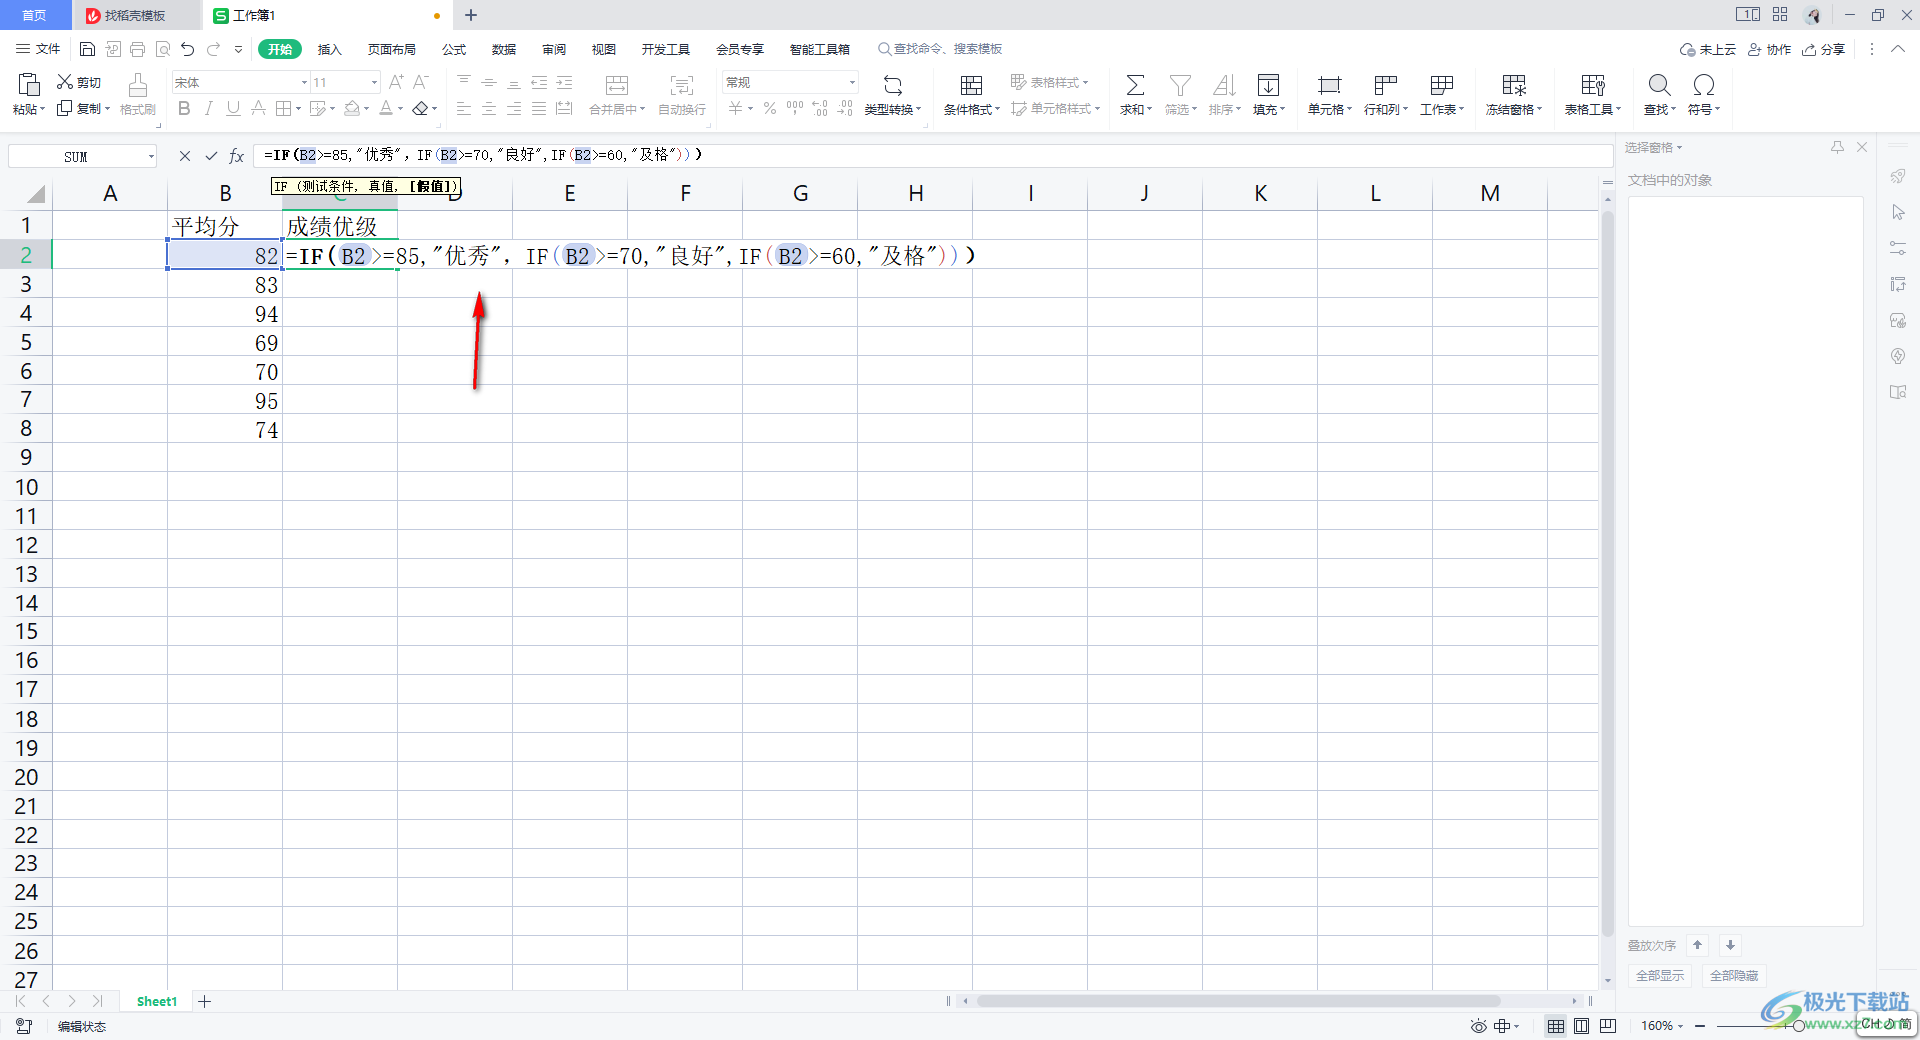Open the Insert (插入) ribbon tab
This screenshot has height=1040, width=1920.
(x=329, y=49)
